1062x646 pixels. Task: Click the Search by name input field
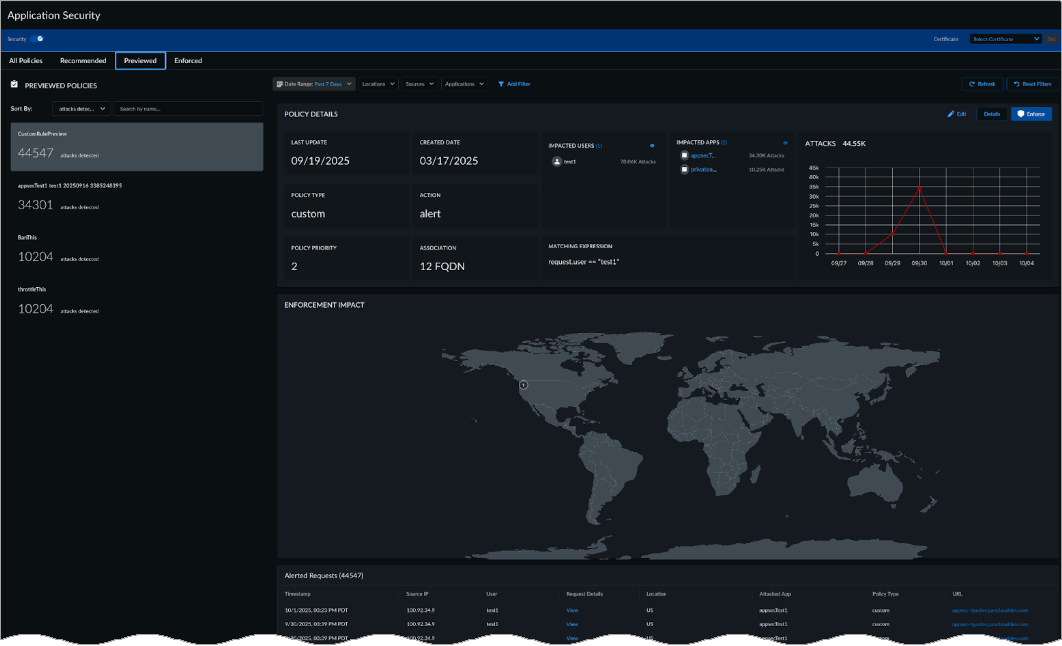[187, 108]
